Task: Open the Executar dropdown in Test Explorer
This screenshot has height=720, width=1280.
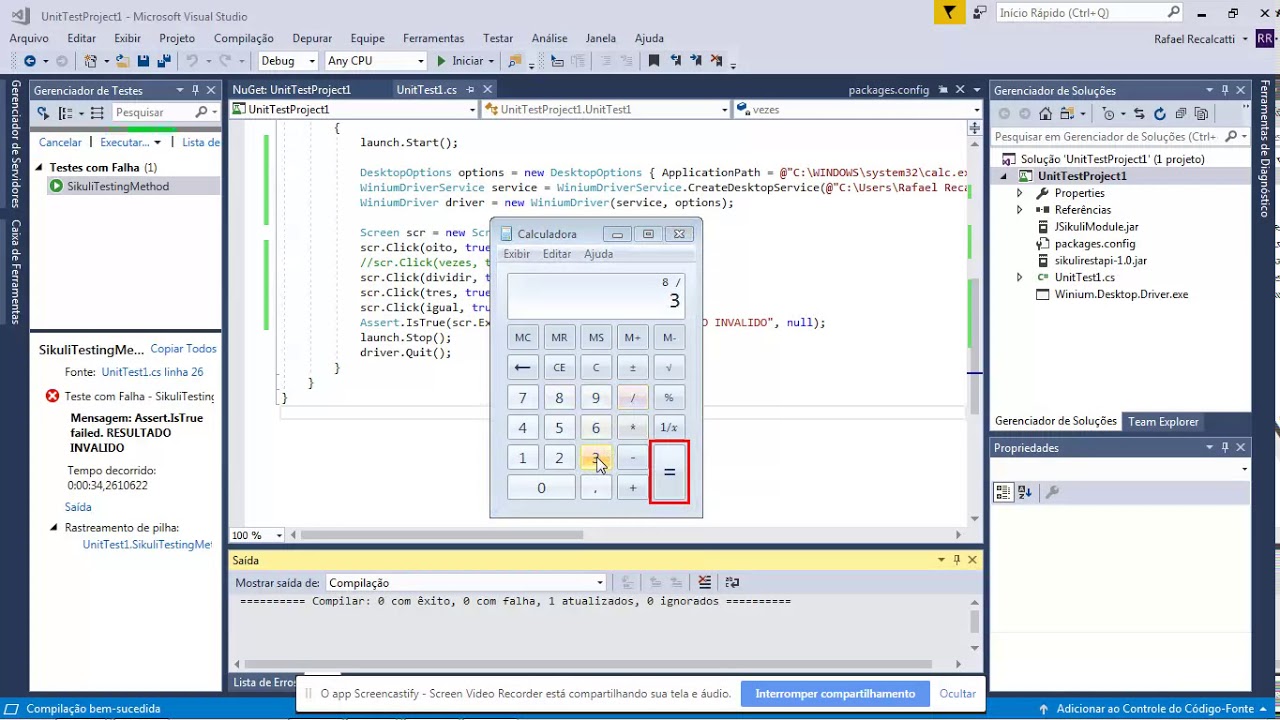Action: (157, 142)
